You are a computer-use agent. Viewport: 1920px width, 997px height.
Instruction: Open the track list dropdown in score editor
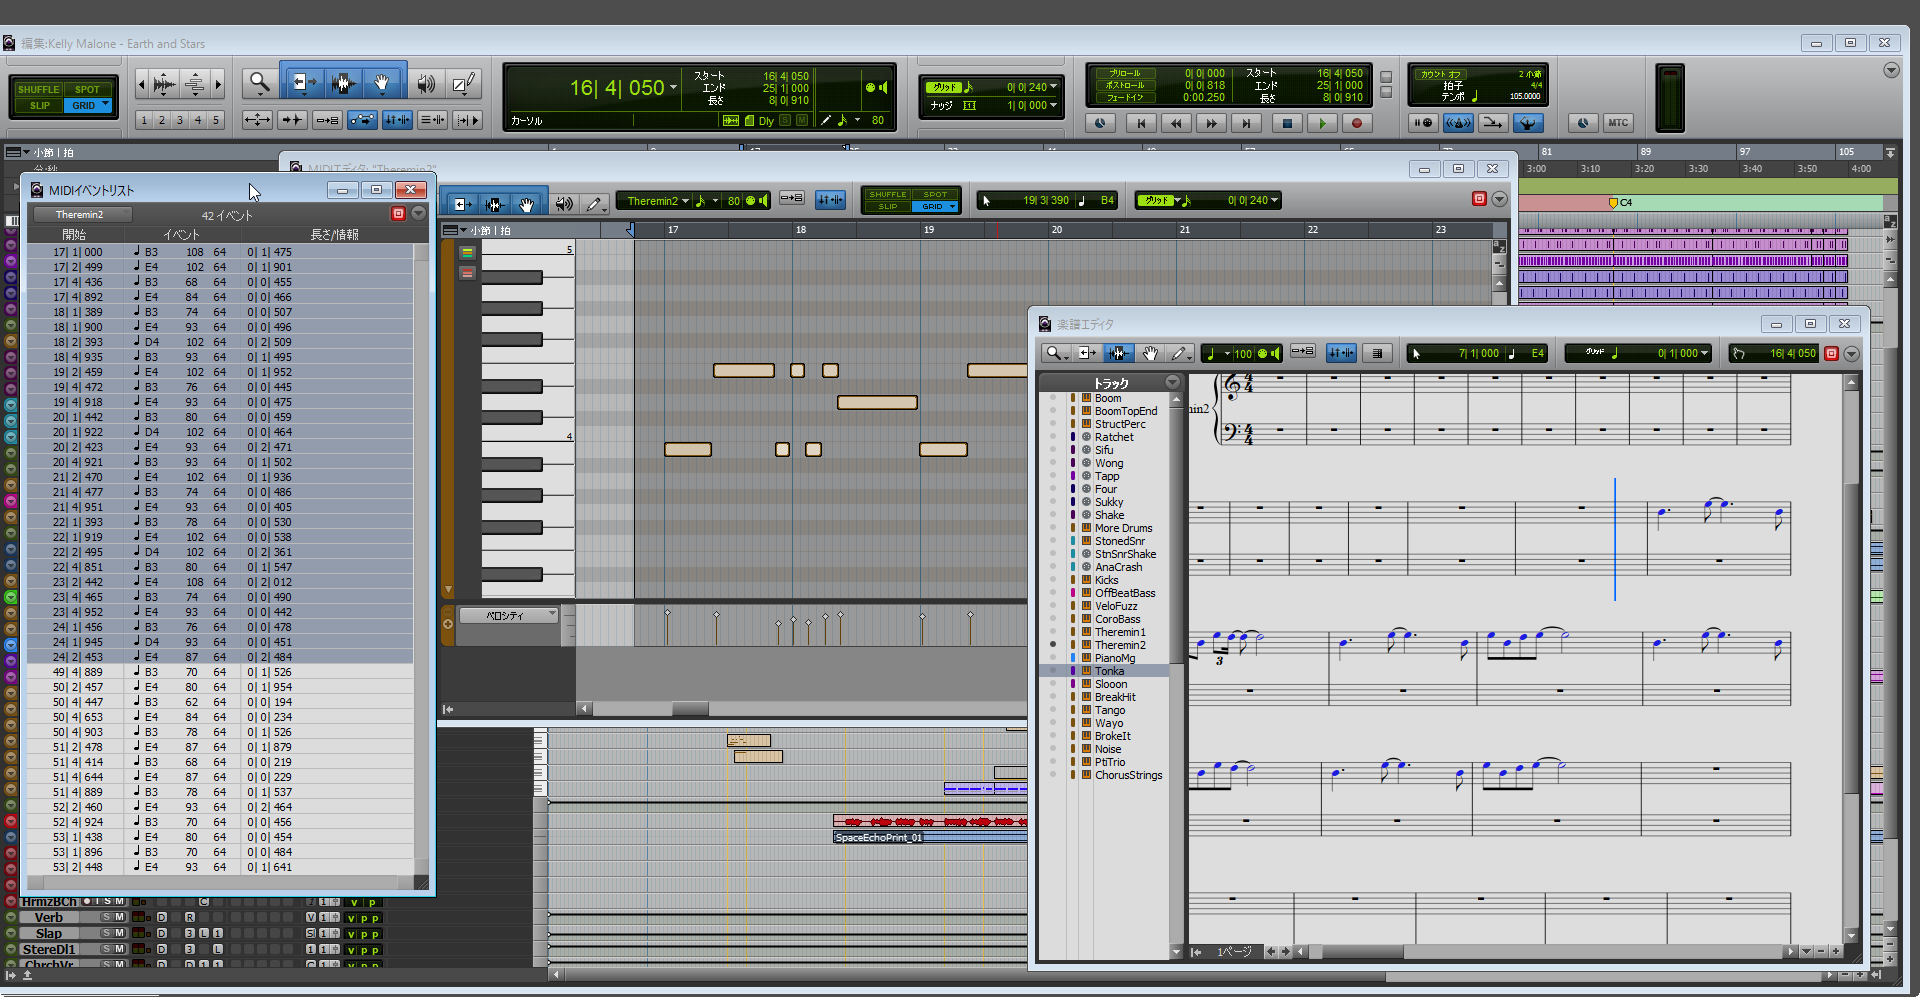click(x=1172, y=382)
